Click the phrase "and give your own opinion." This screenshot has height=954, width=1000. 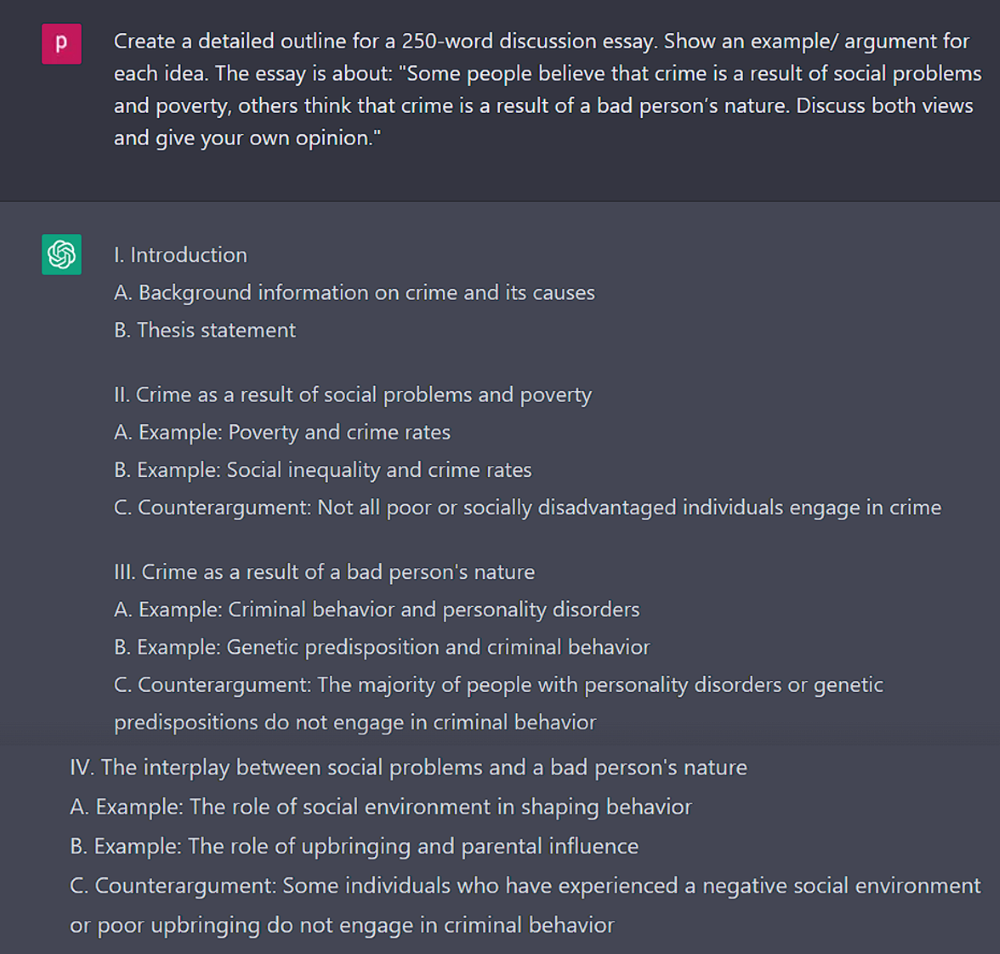coord(247,138)
